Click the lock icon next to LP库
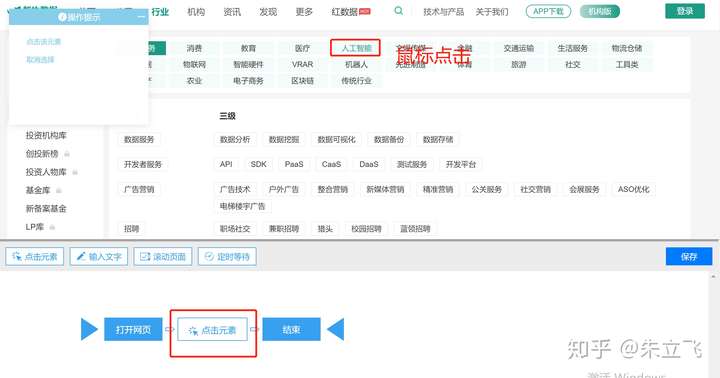Screen dimensions: 720x378 [x=52, y=227]
